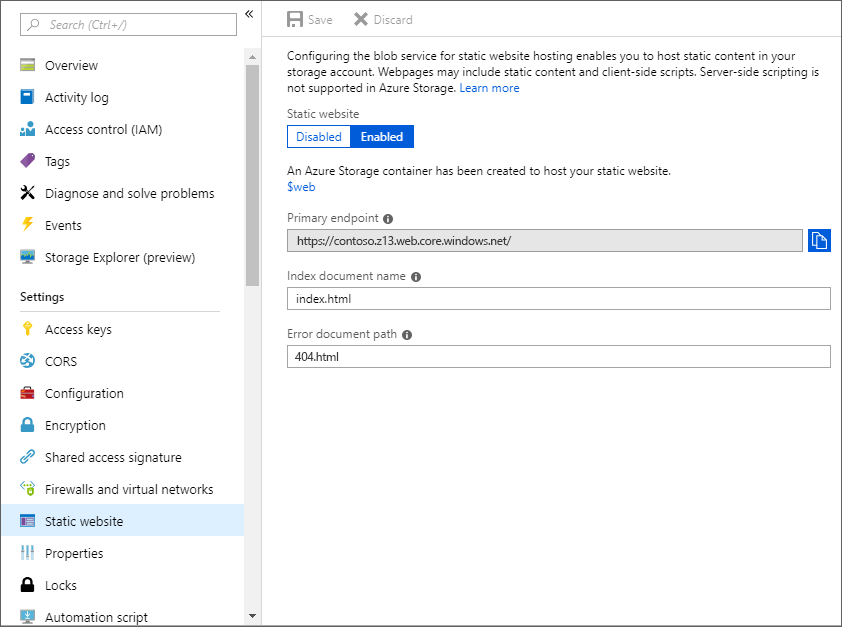The width and height of the screenshot is (842, 627).
Task: Click the Events lightning bolt icon
Action: 27,224
